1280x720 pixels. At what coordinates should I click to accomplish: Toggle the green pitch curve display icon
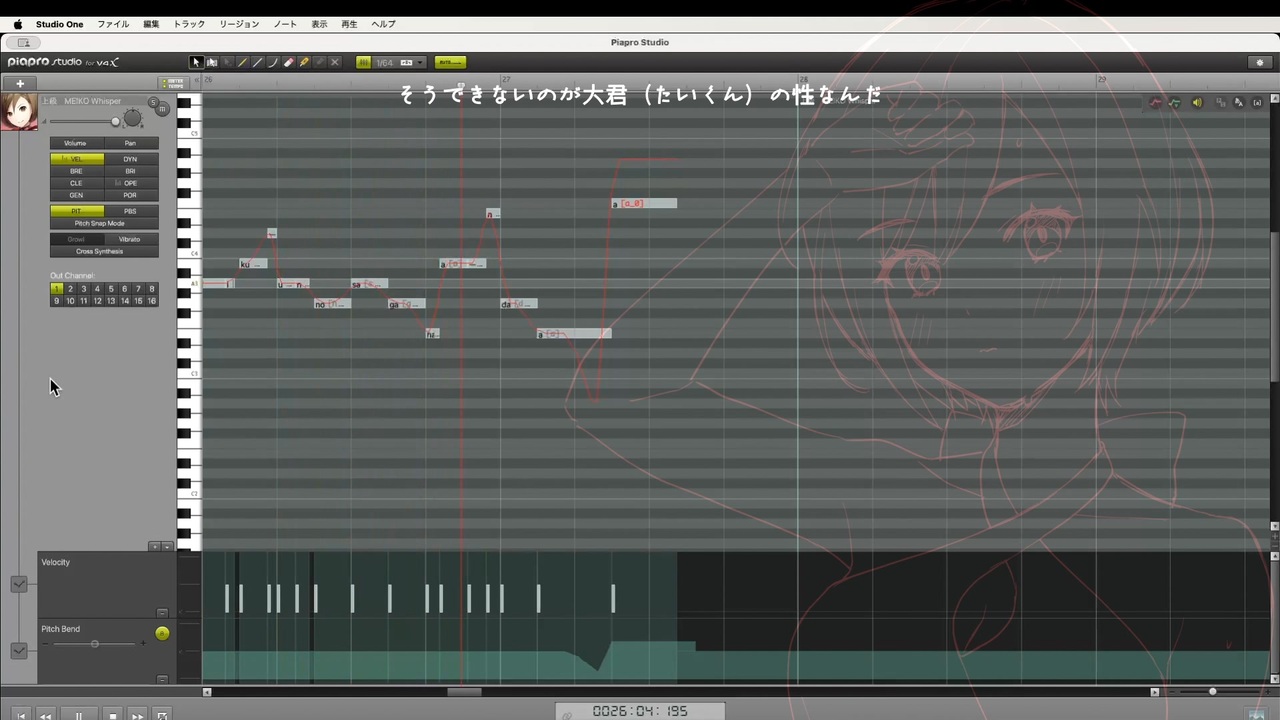coord(1175,103)
